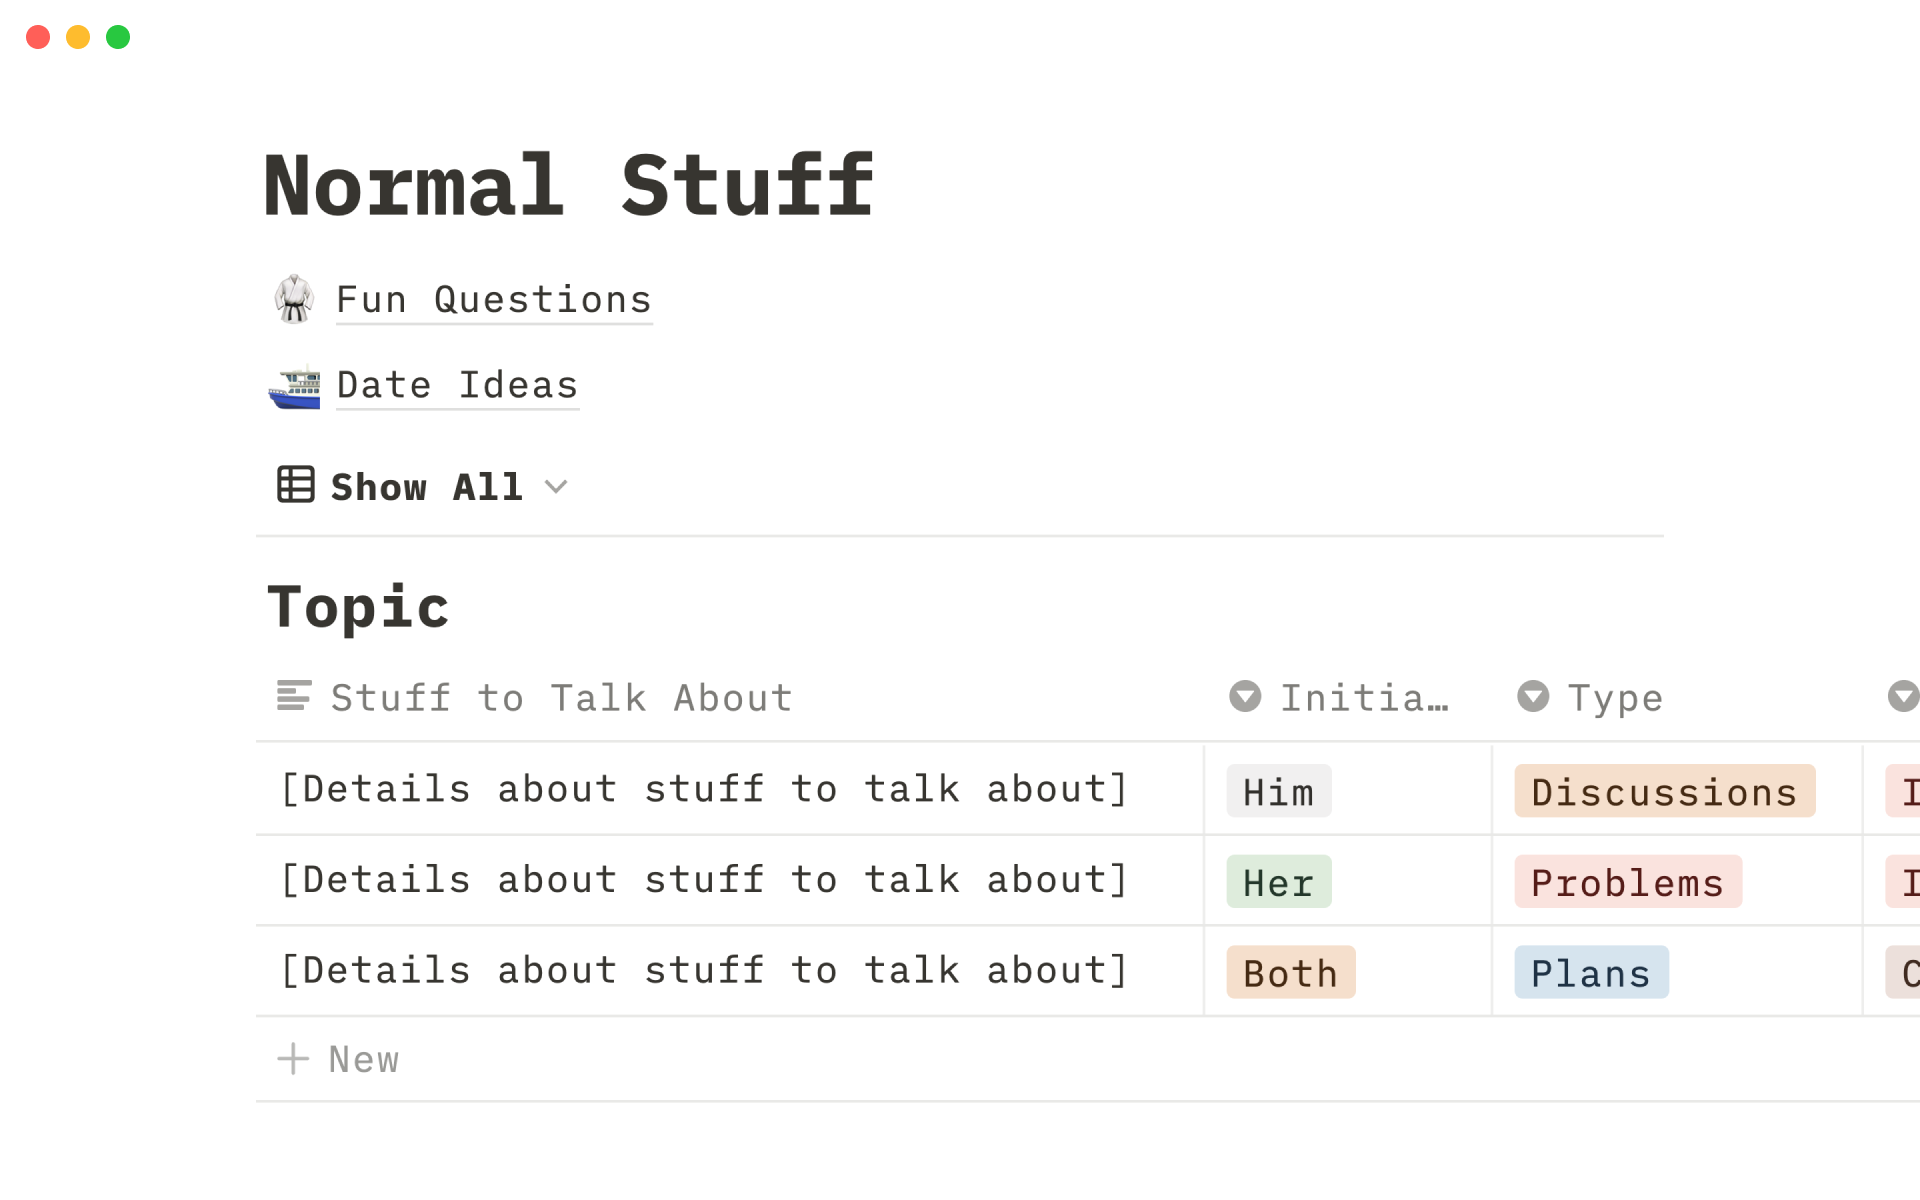The width and height of the screenshot is (1920, 1200).
Task: Click the select icon beside Type column
Action: click(x=1532, y=696)
